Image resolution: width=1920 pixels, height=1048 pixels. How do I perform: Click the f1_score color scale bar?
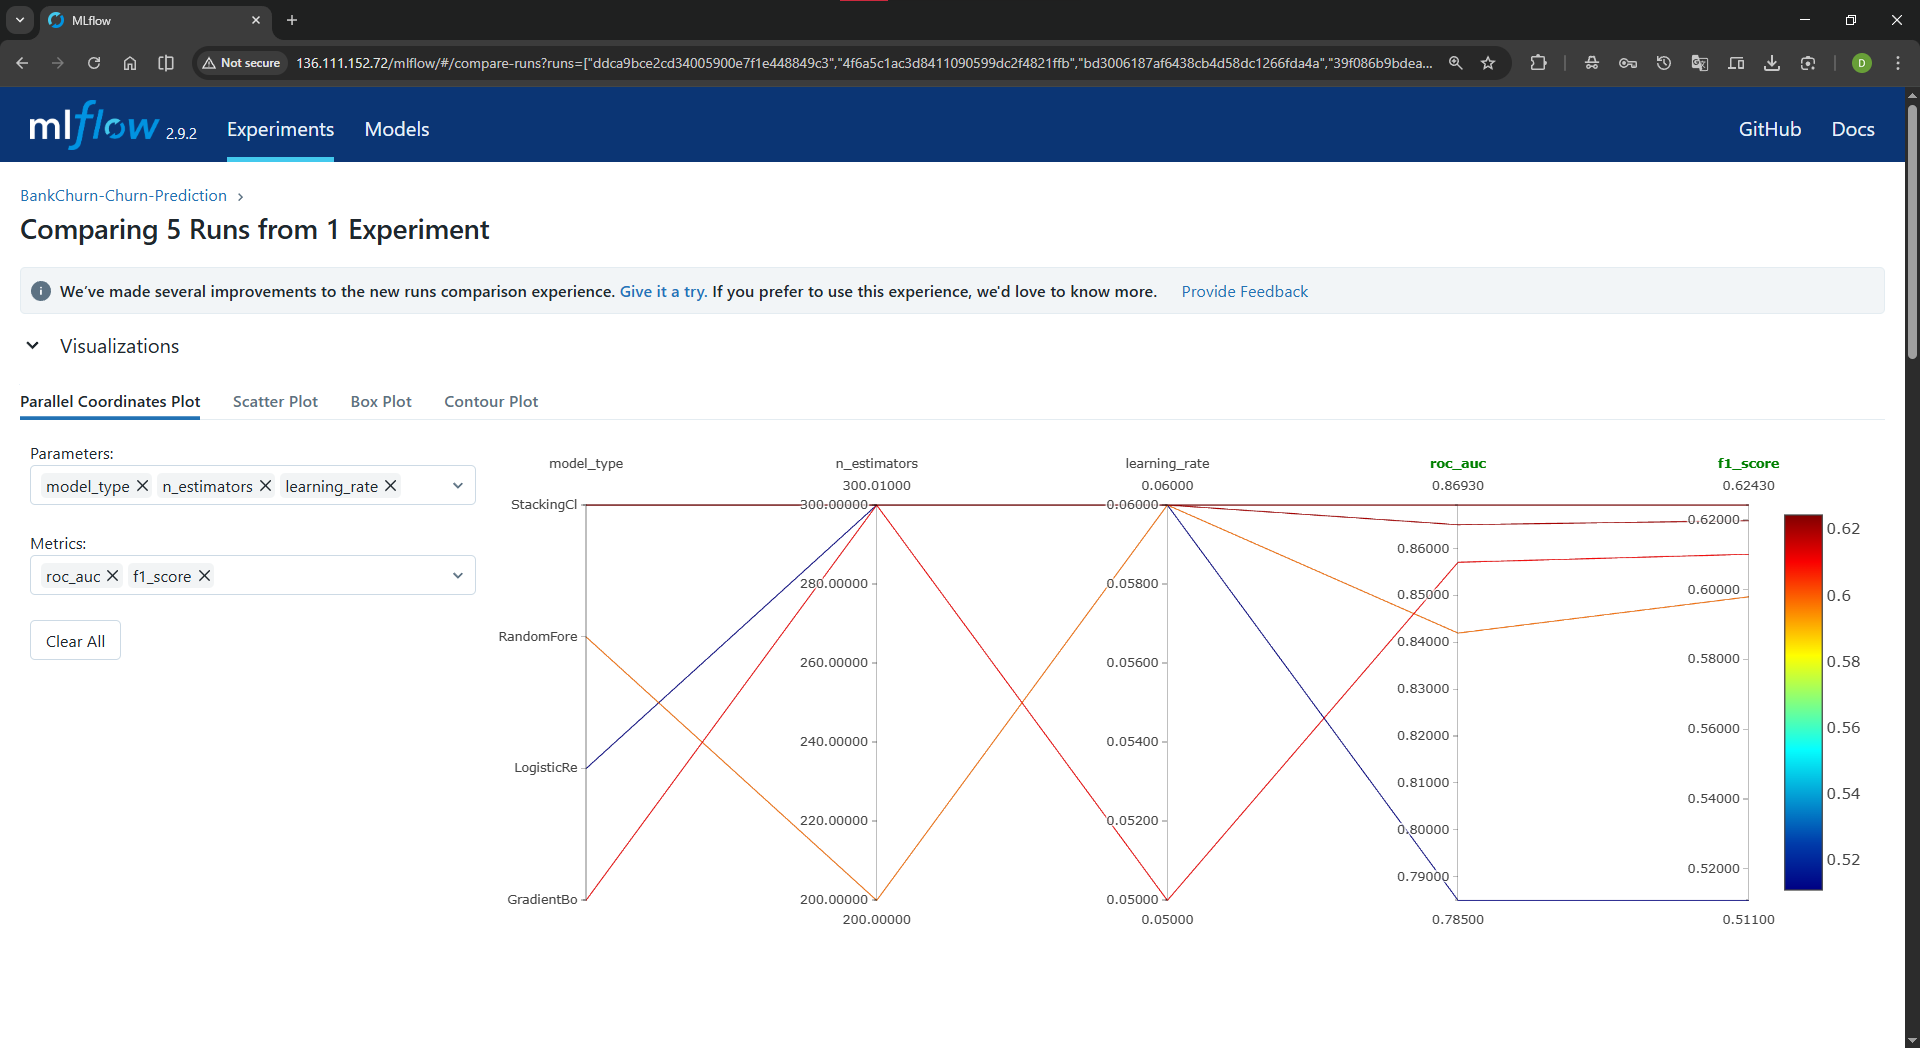click(1802, 702)
